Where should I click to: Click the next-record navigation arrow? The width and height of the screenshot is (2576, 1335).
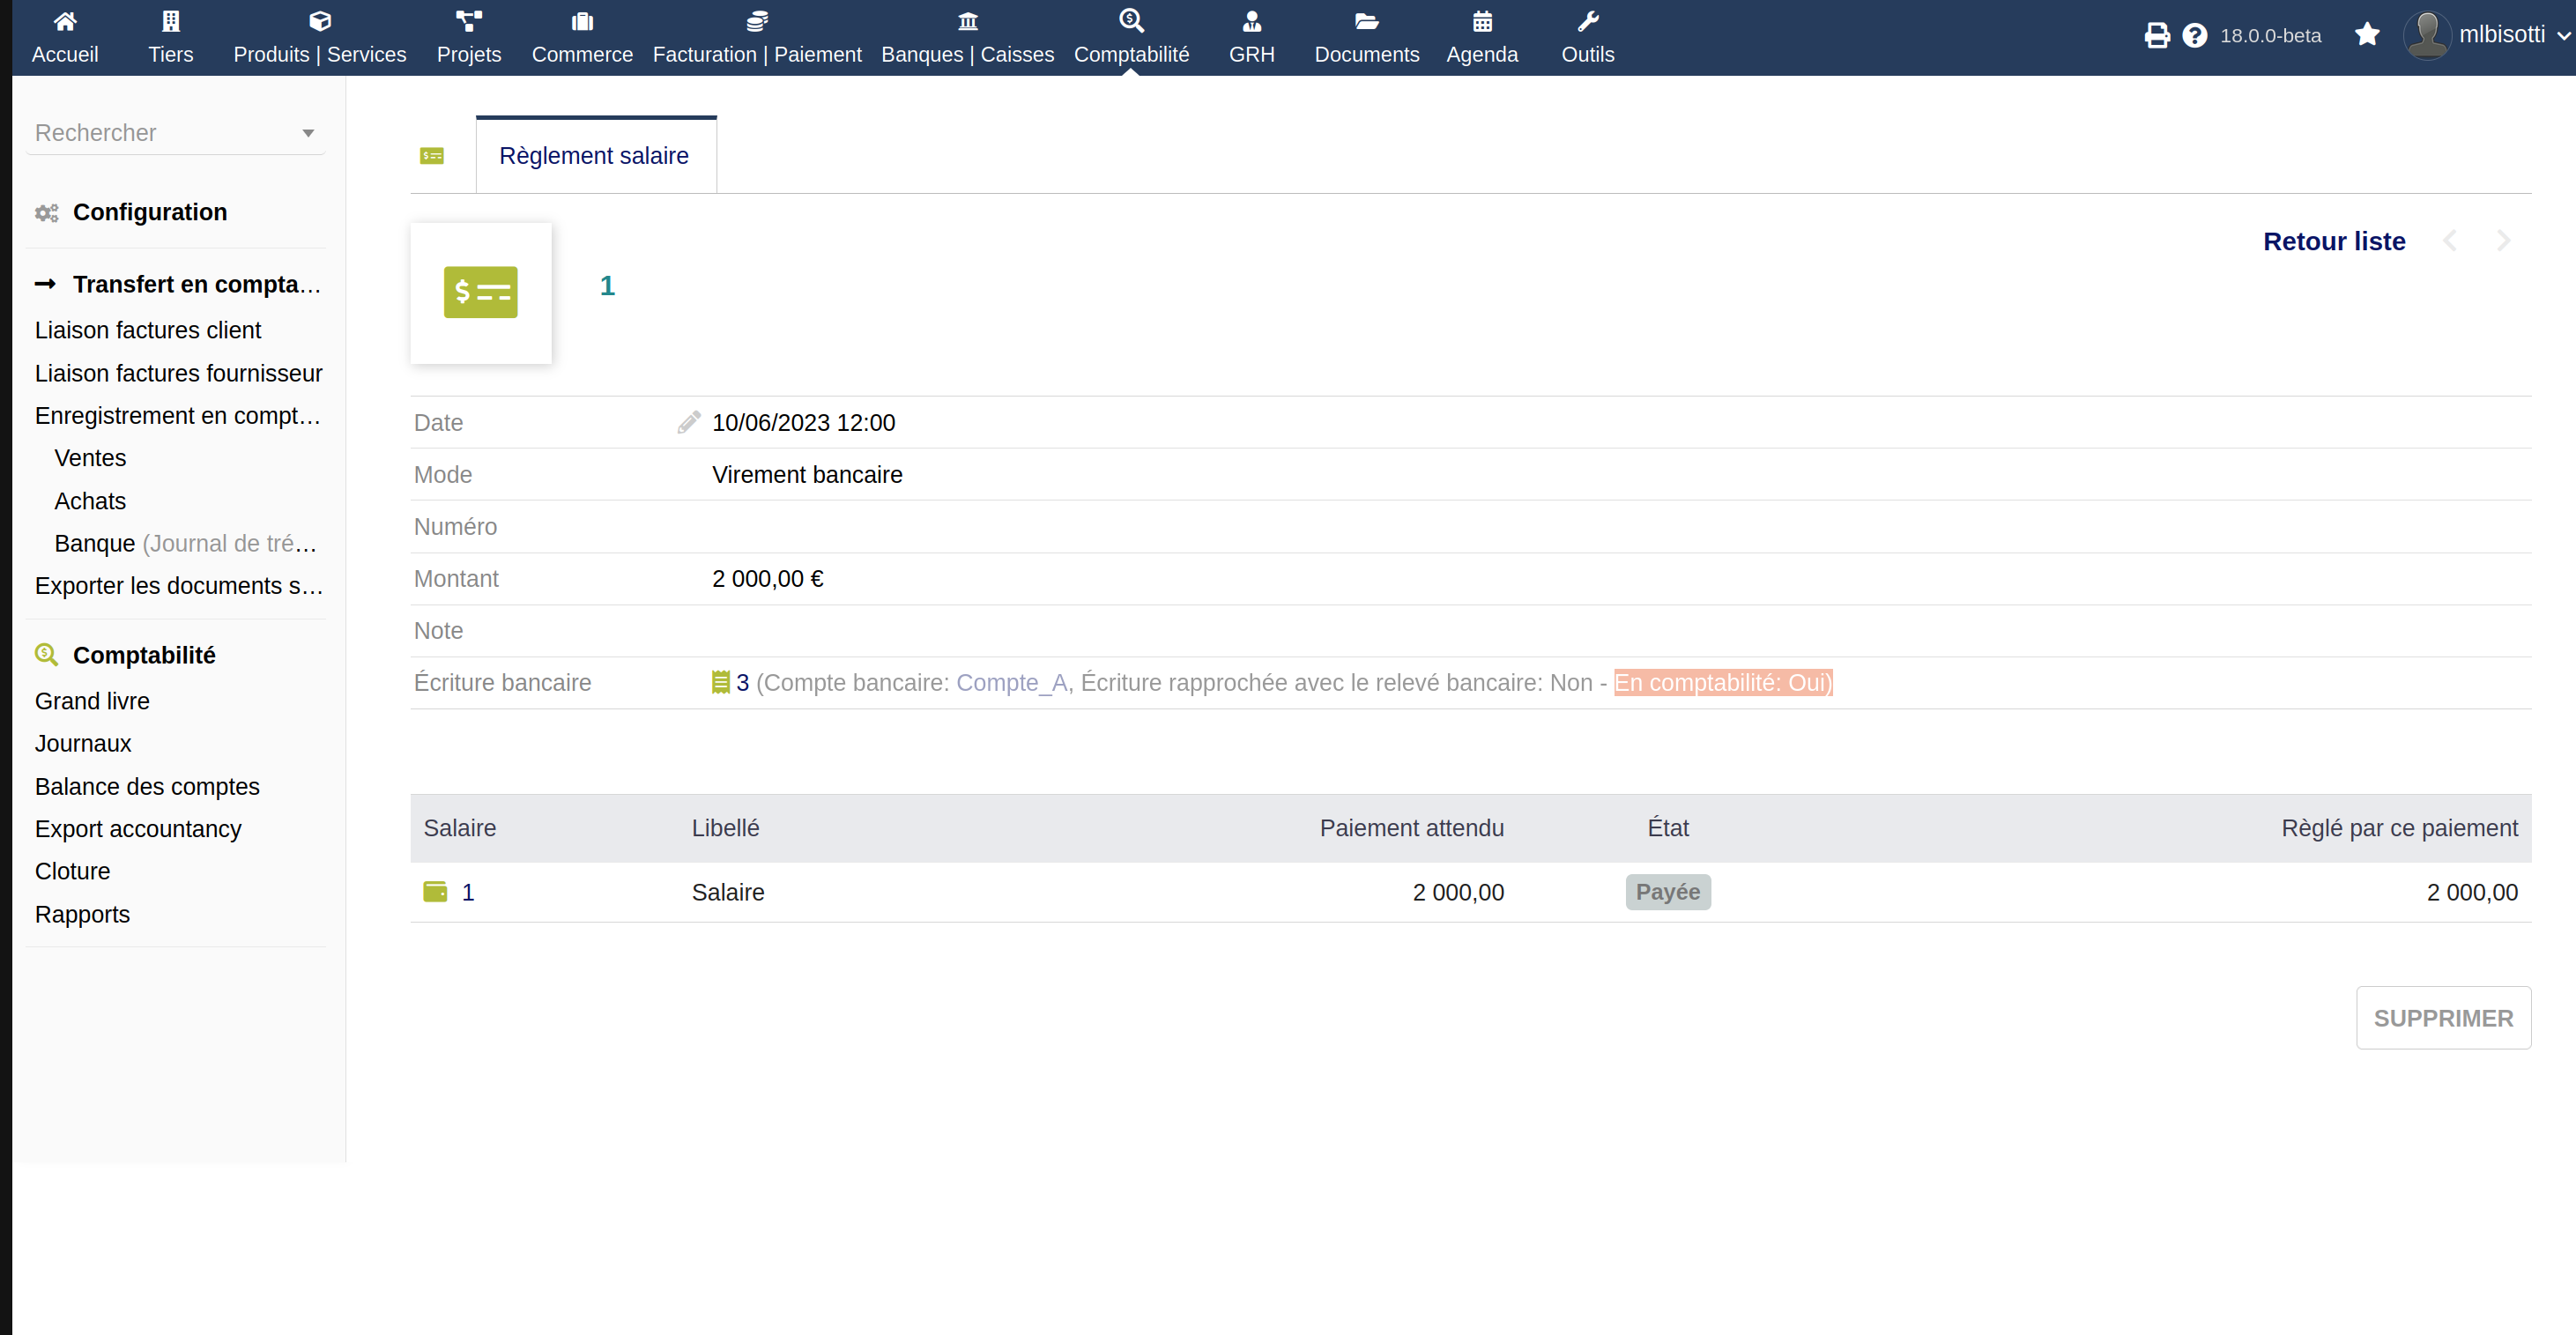(2504, 240)
